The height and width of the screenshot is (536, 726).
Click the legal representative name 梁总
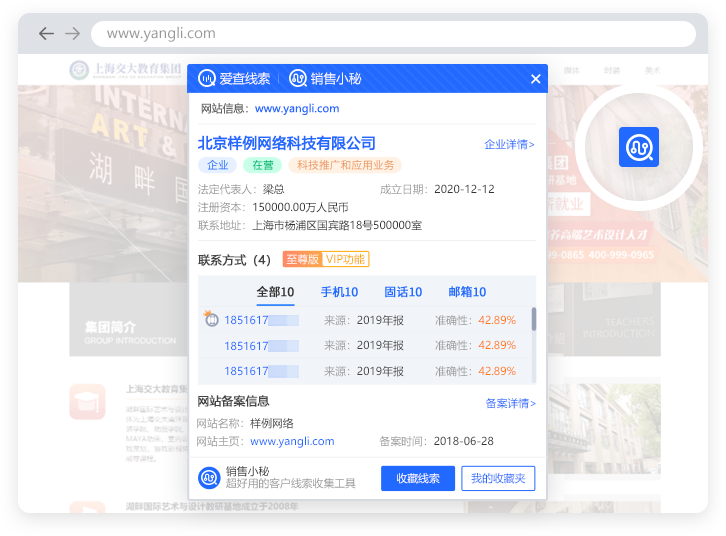pos(274,189)
